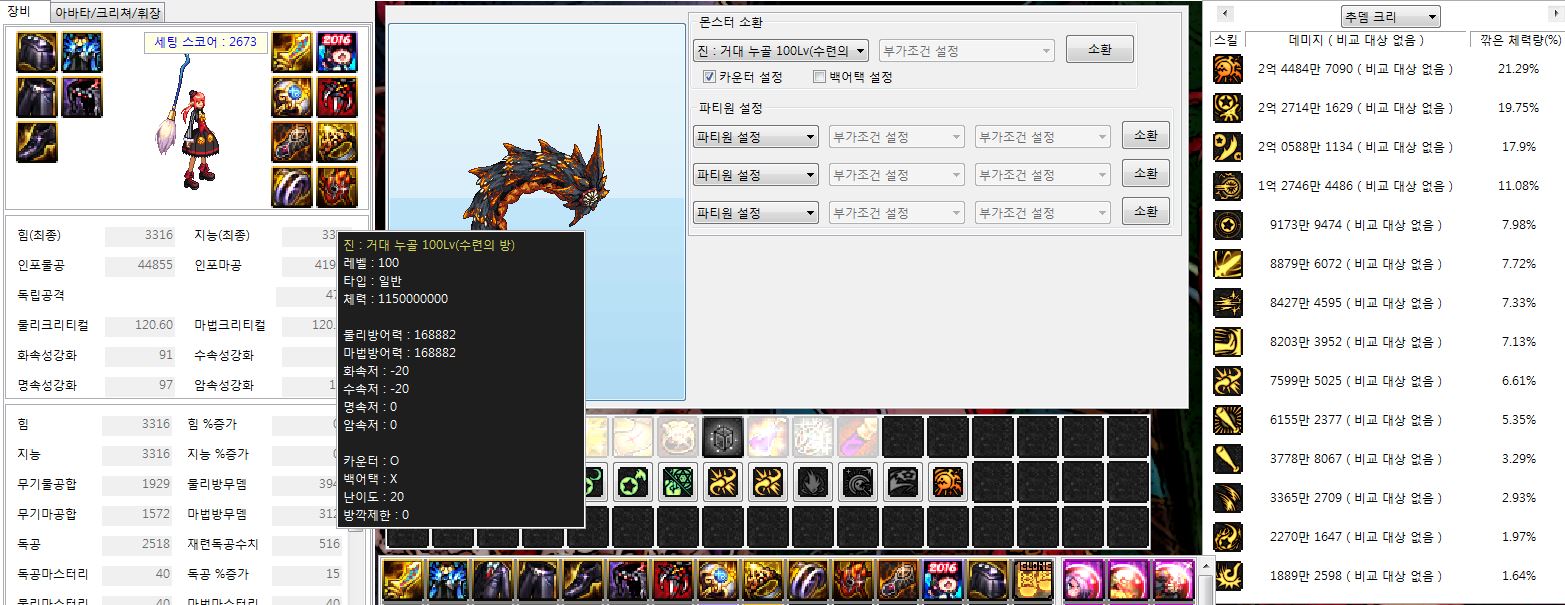Open the monster selection dropdown
The height and width of the screenshot is (605, 1565).
[781, 50]
